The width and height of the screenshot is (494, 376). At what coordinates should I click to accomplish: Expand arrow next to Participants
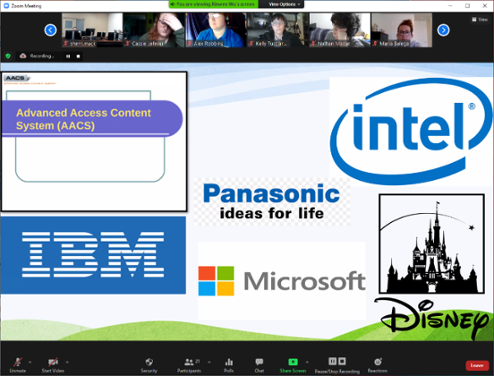click(x=209, y=362)
